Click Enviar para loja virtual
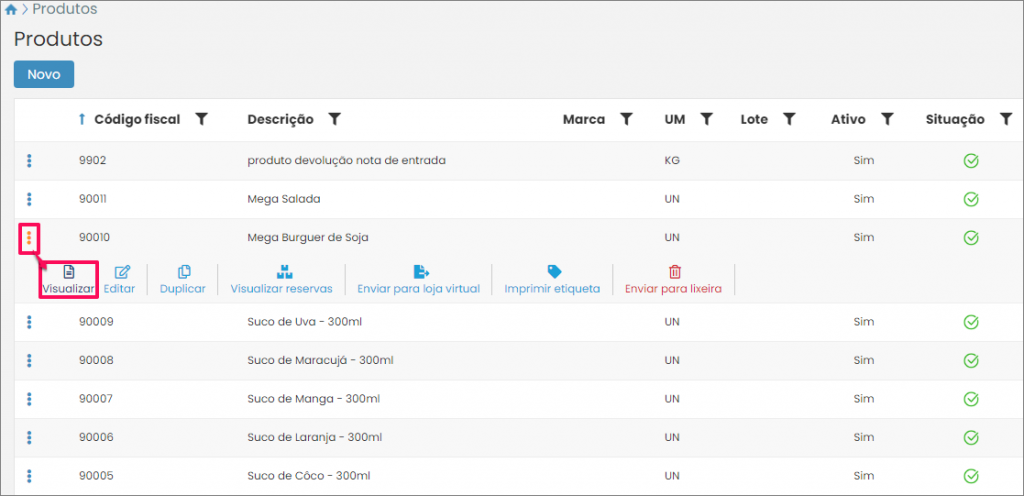This screenshot has height=496, width=1024. pyautogui.click(x=418, y=279)
